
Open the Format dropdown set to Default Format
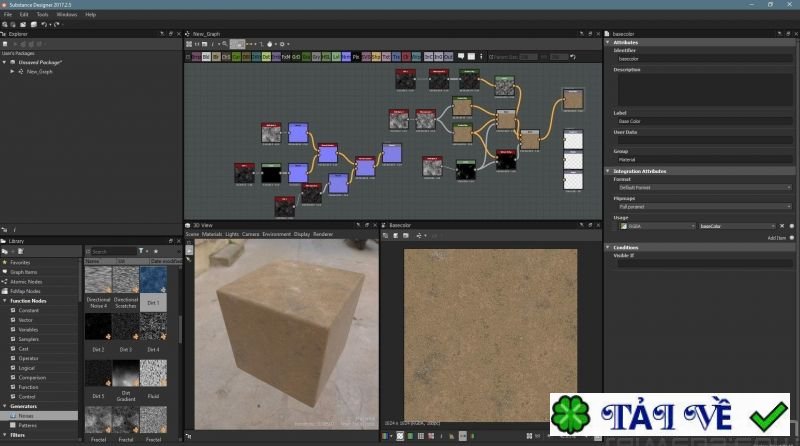pos(700,187)
